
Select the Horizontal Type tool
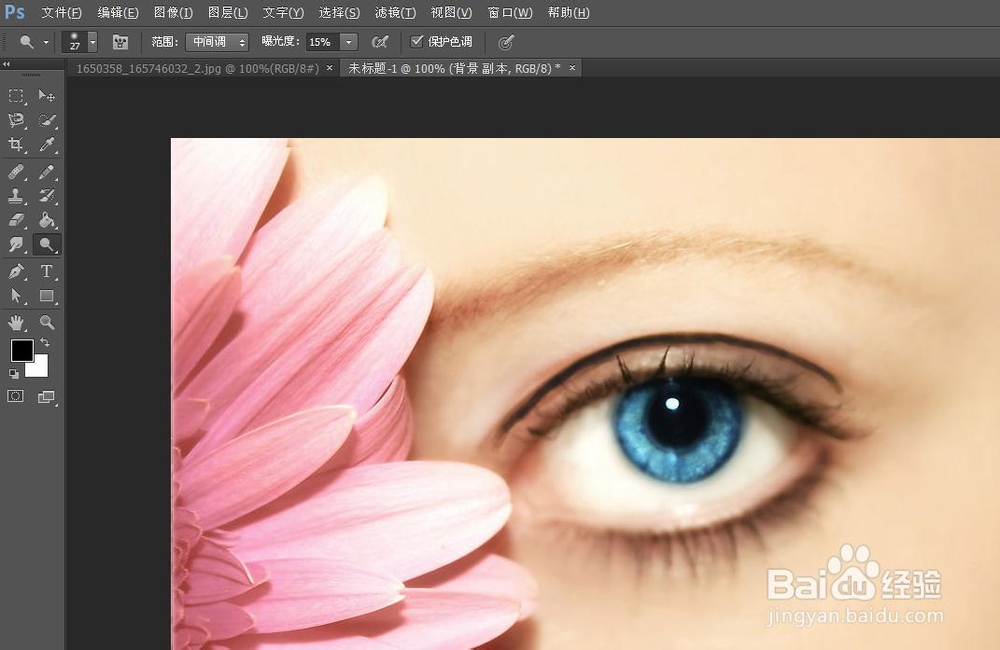coord(47,271)
